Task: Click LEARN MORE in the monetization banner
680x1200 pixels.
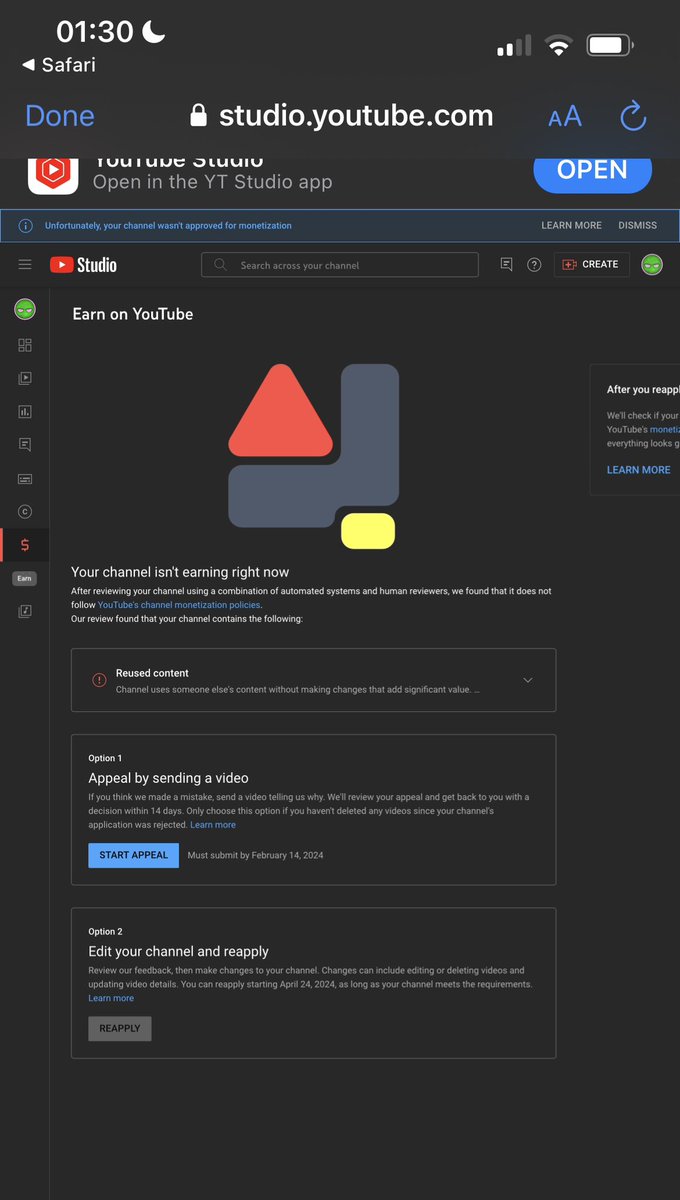Action: click(571, 226)
